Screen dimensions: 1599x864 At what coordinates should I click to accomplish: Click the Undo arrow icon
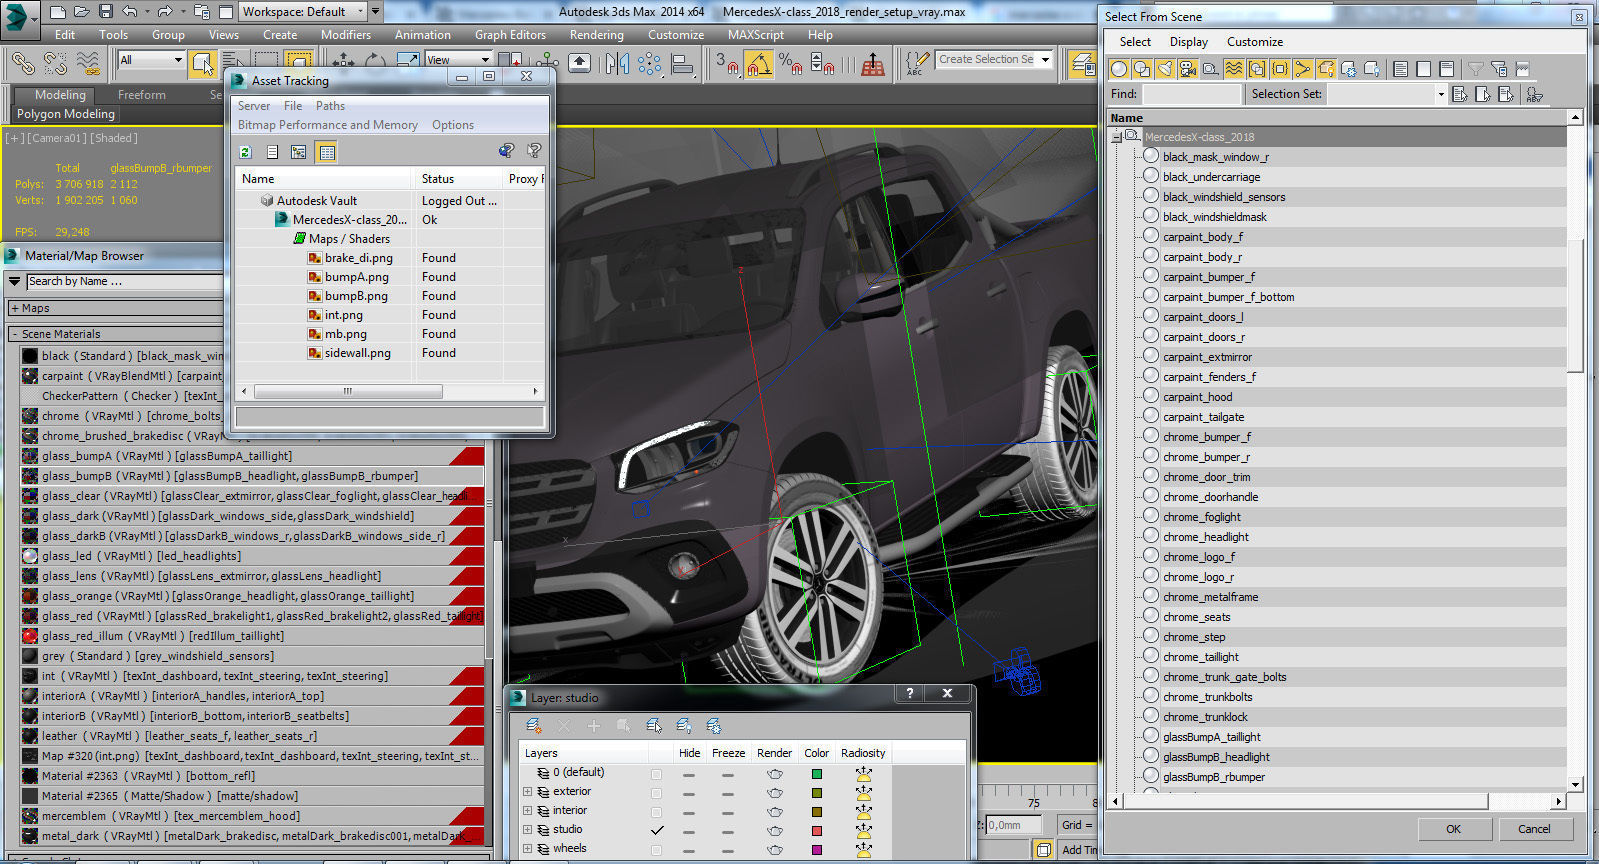(x=130, y=12)
